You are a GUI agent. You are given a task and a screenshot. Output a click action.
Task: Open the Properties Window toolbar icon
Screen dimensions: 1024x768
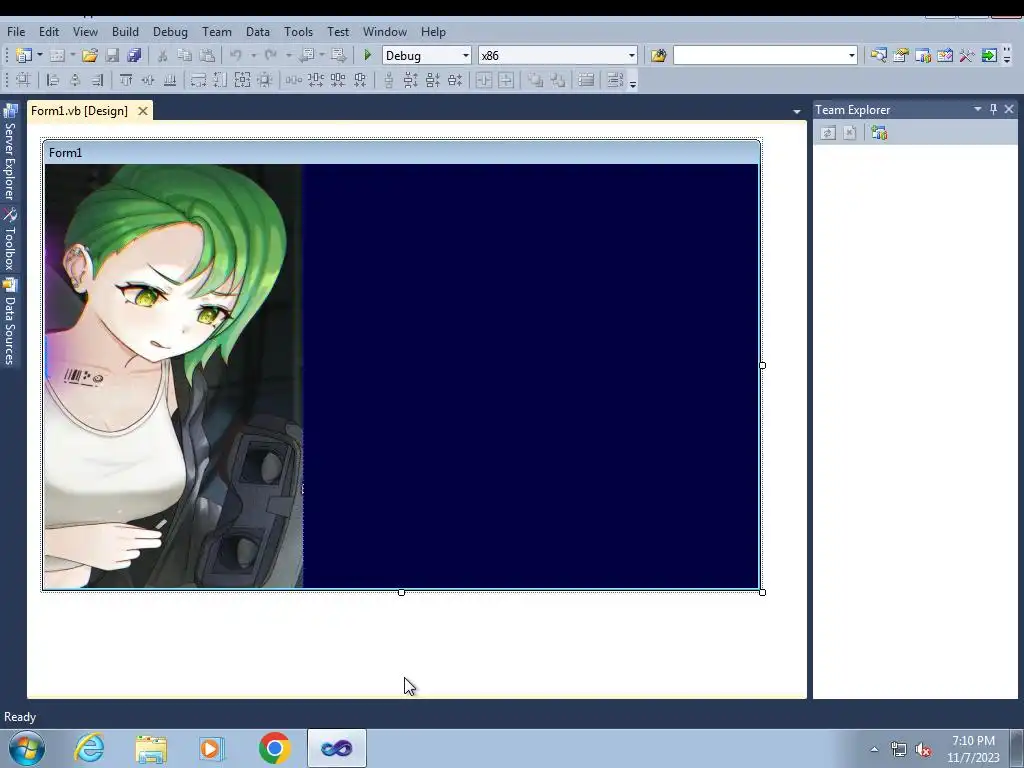[x=901, y=56]
